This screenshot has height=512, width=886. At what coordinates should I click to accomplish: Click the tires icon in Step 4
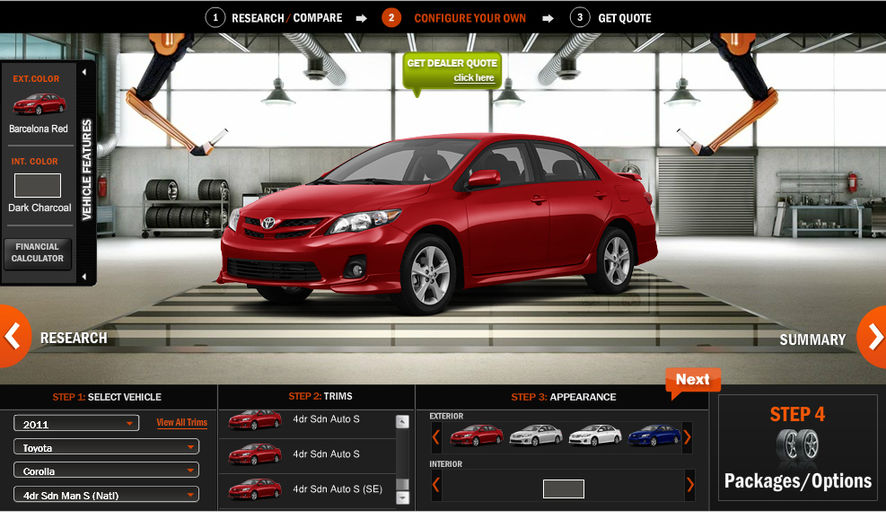(797, 446)
